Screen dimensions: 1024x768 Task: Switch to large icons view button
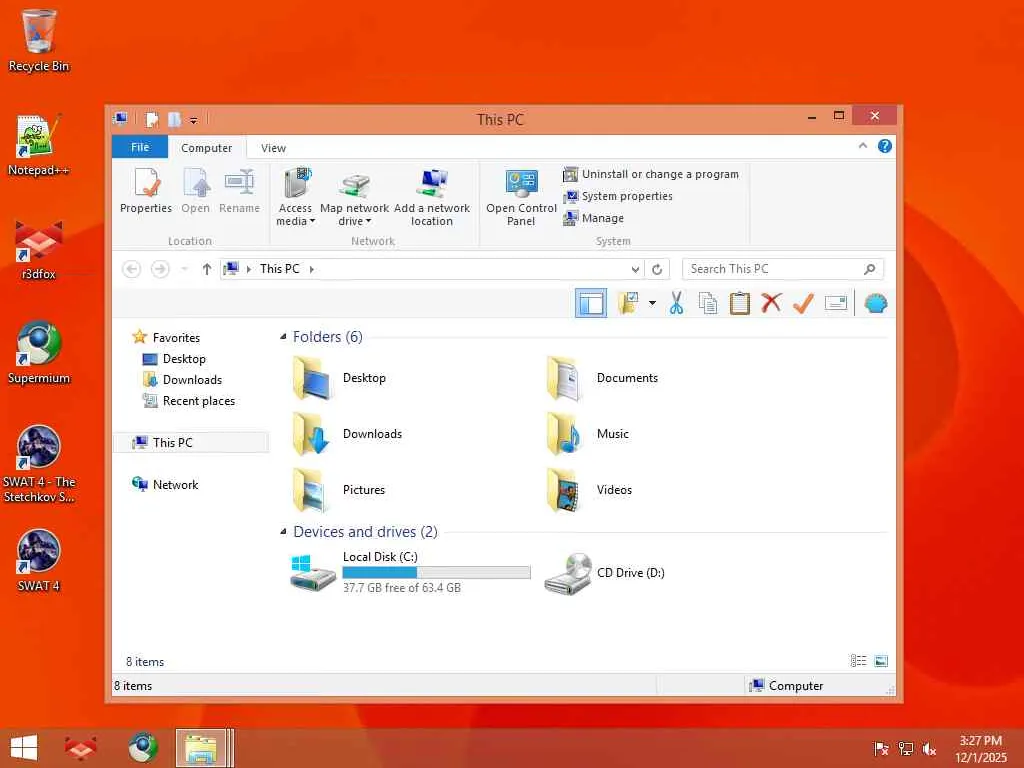[881, 661]
